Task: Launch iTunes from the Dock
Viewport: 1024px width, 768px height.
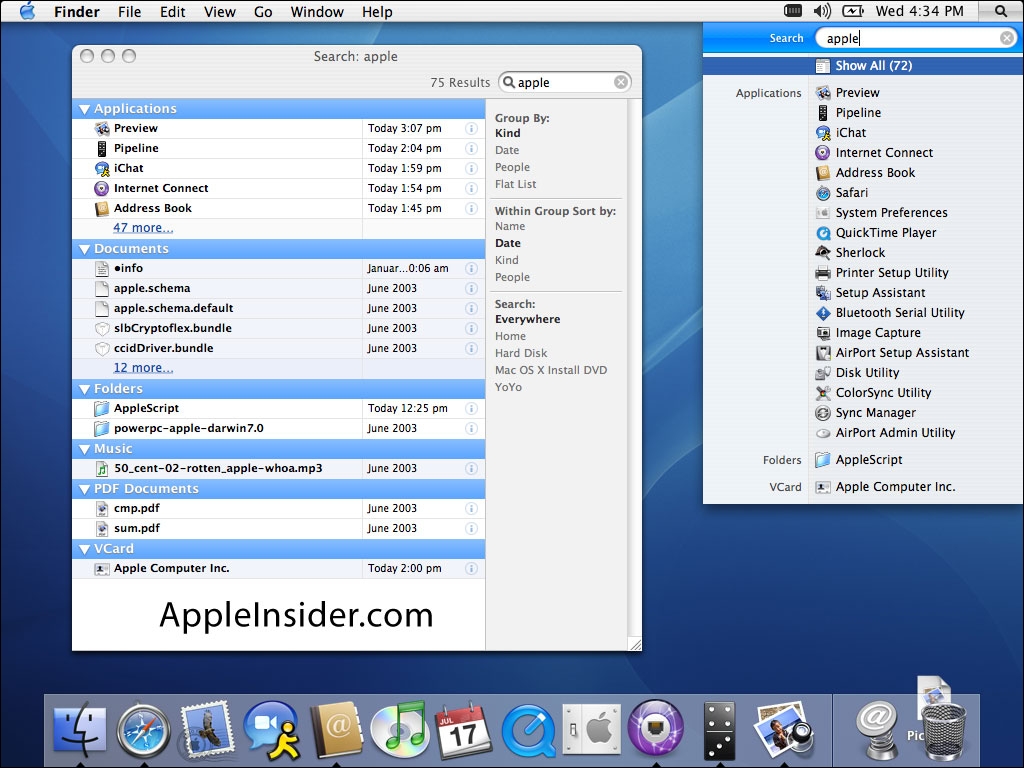Action: 398,728
